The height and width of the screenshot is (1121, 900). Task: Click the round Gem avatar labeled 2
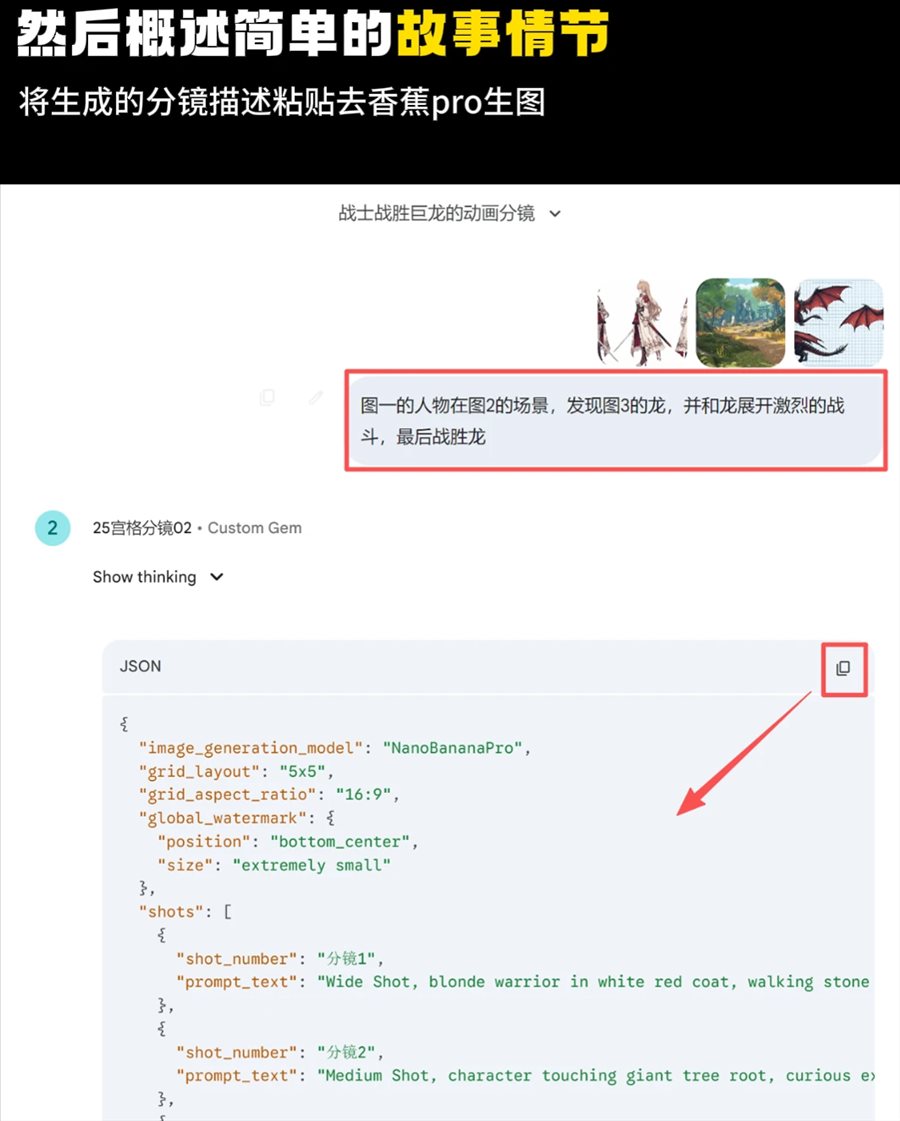[53, 528]
